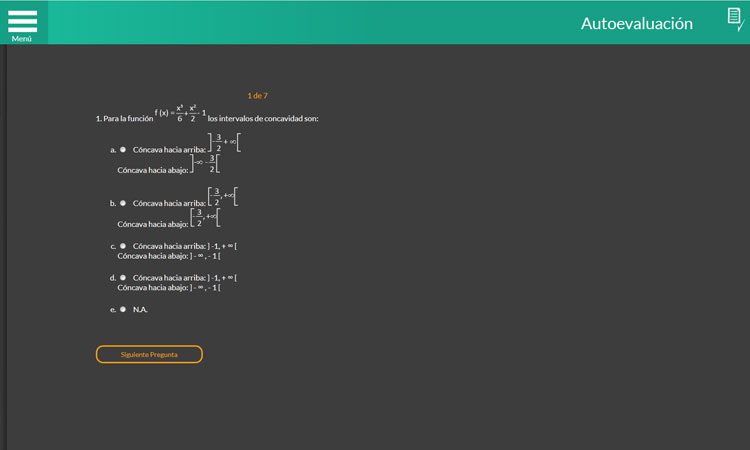Select radio button for option b

(123, 203)
